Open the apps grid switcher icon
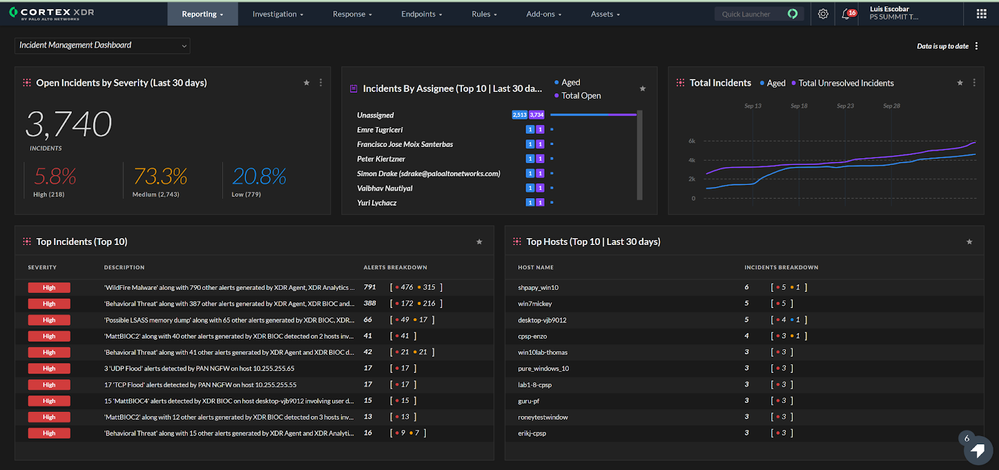This screenshot has width=999, height=470. point(979,14)
